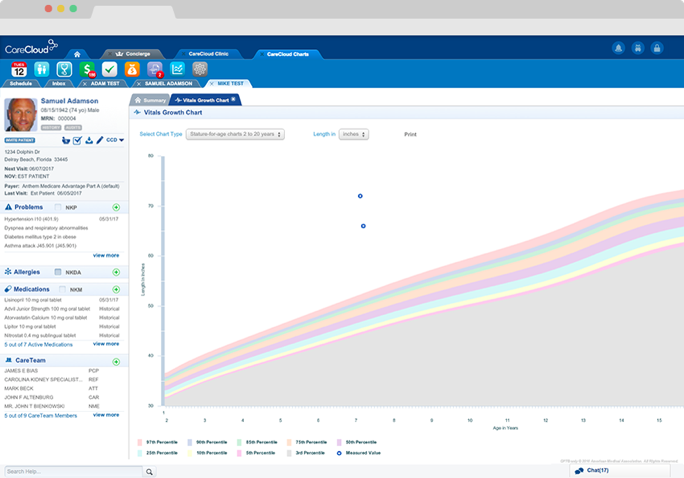This screenshot has height=478, width=684.
Task: Open the analytics line chart icon
Action: tap(178, 69)
